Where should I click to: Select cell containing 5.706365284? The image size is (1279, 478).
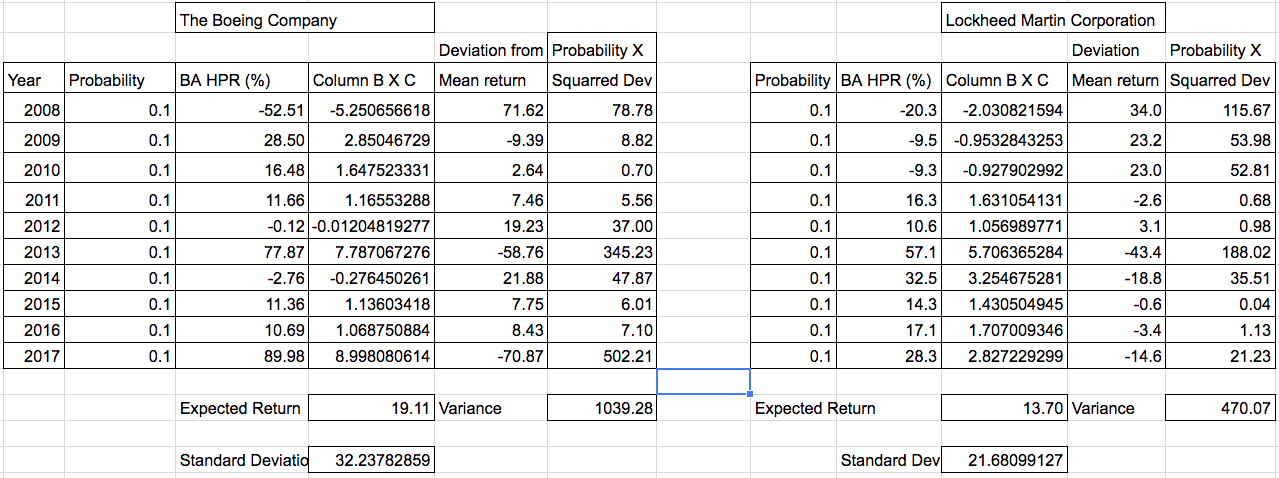[1004, 252]
